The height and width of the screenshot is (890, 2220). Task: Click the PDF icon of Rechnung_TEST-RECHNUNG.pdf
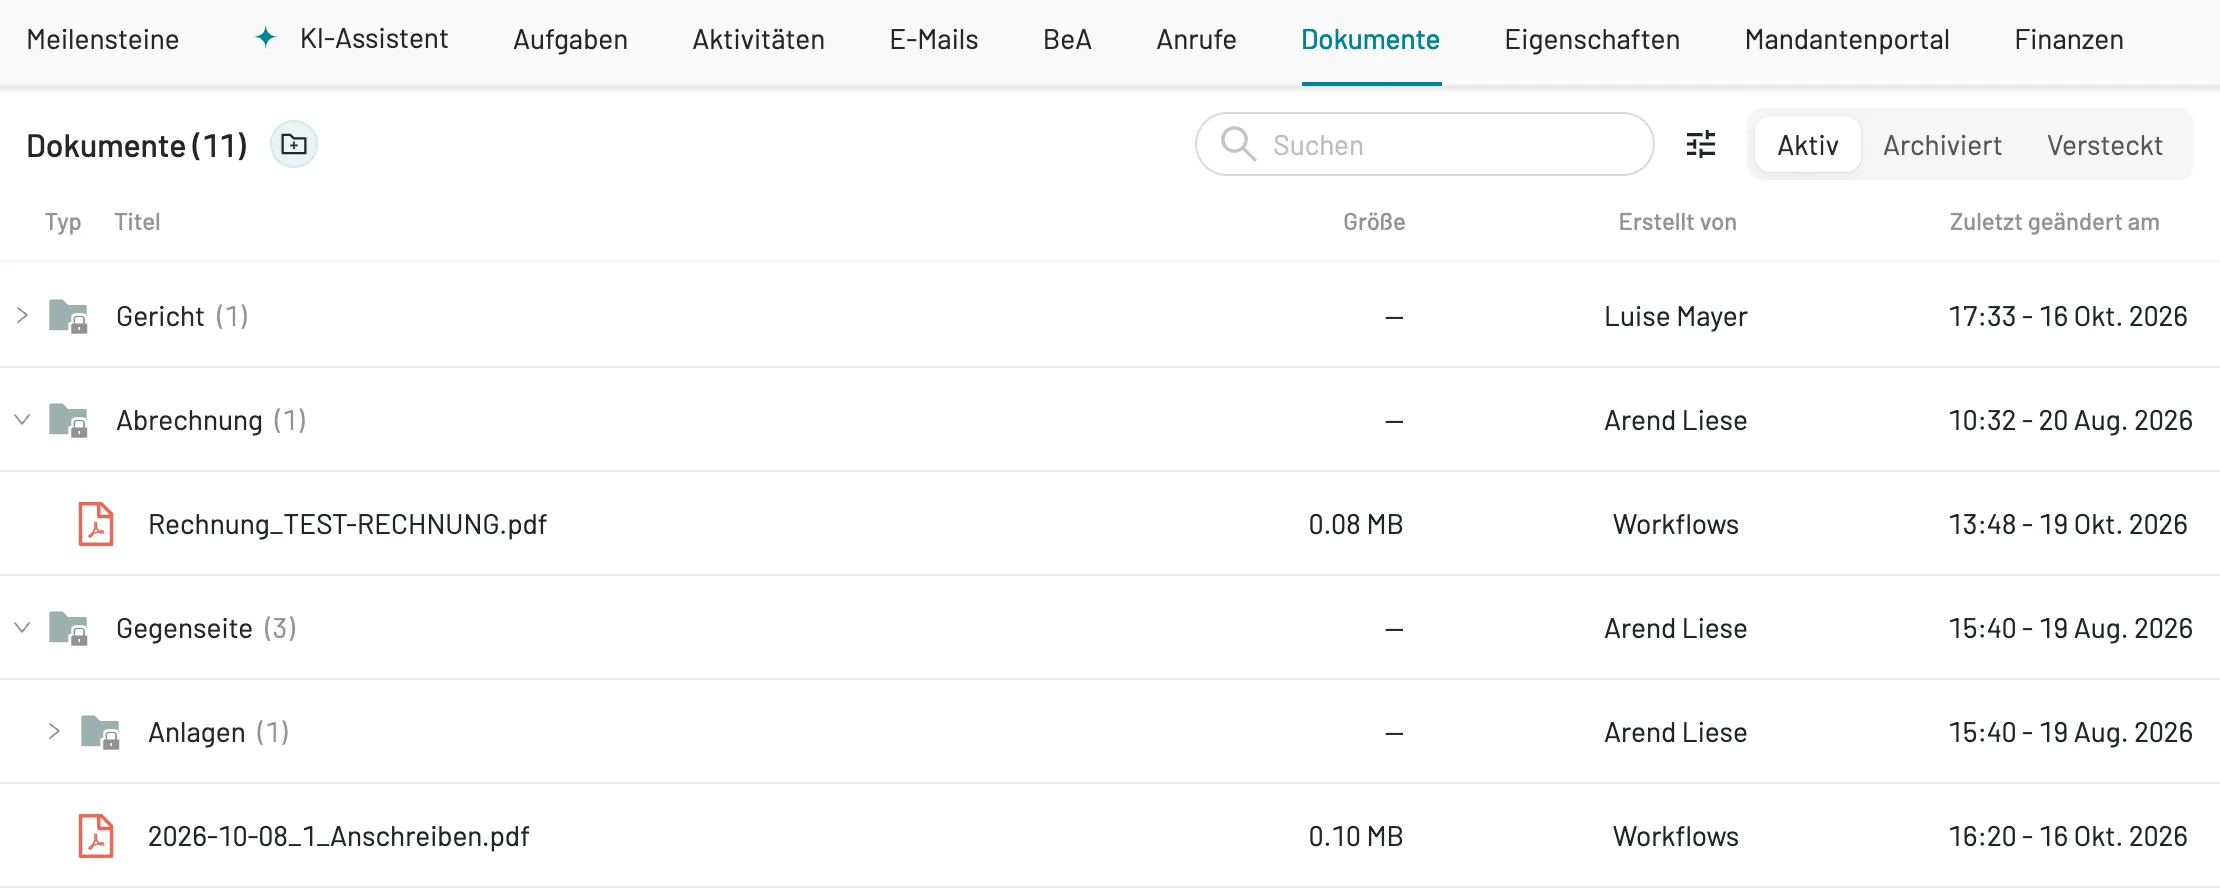96,524
